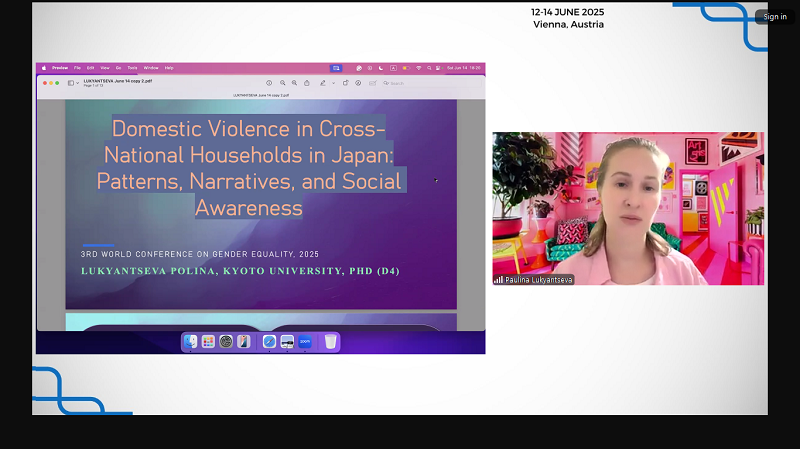Viewport: 800px width, 449px height.
Task: Select the Highlight pen tool
Action: click(x=322, y=83)
